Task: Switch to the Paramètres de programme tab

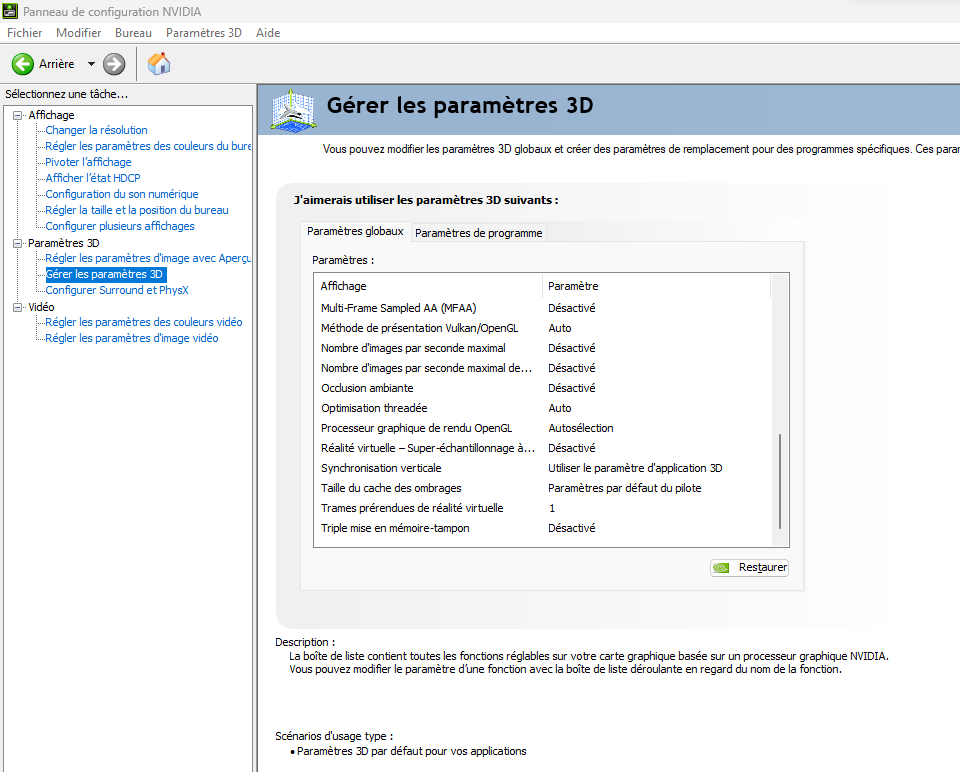Action: [478, 233]
